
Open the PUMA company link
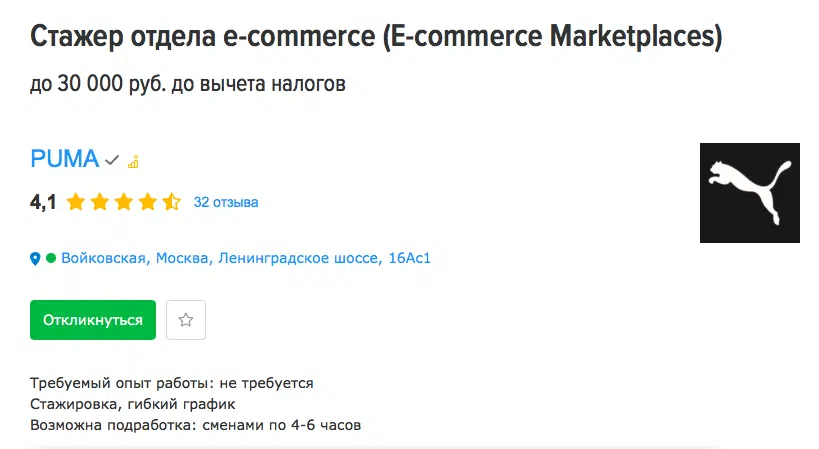coord(65,159)
